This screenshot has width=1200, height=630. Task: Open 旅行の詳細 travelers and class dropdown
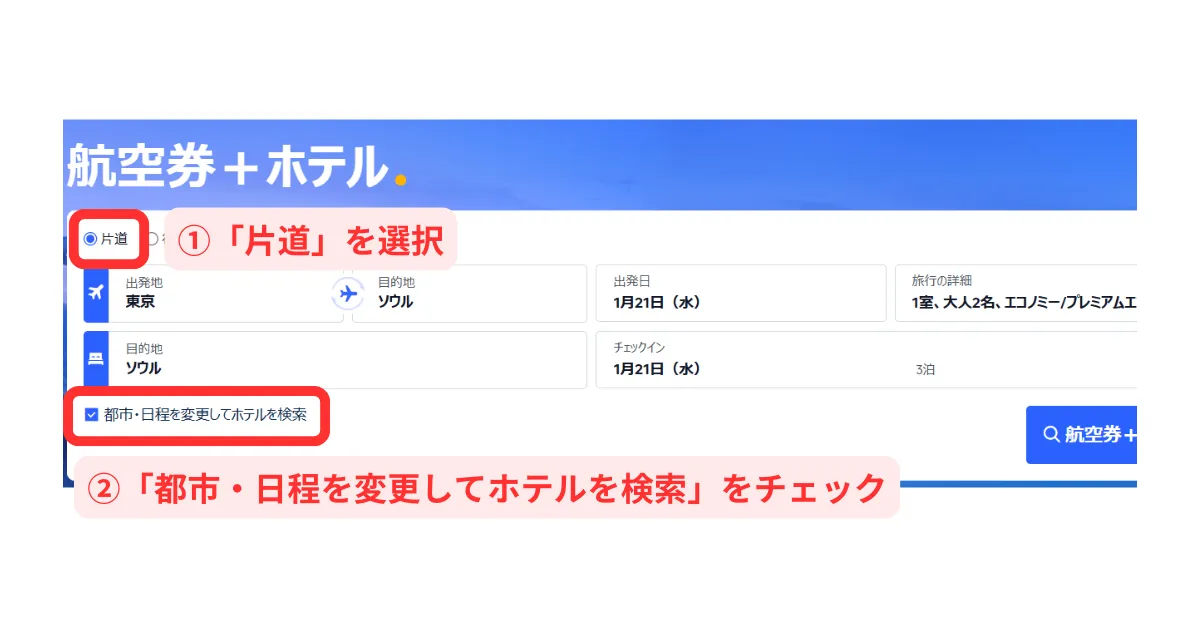click(1015, 293)
